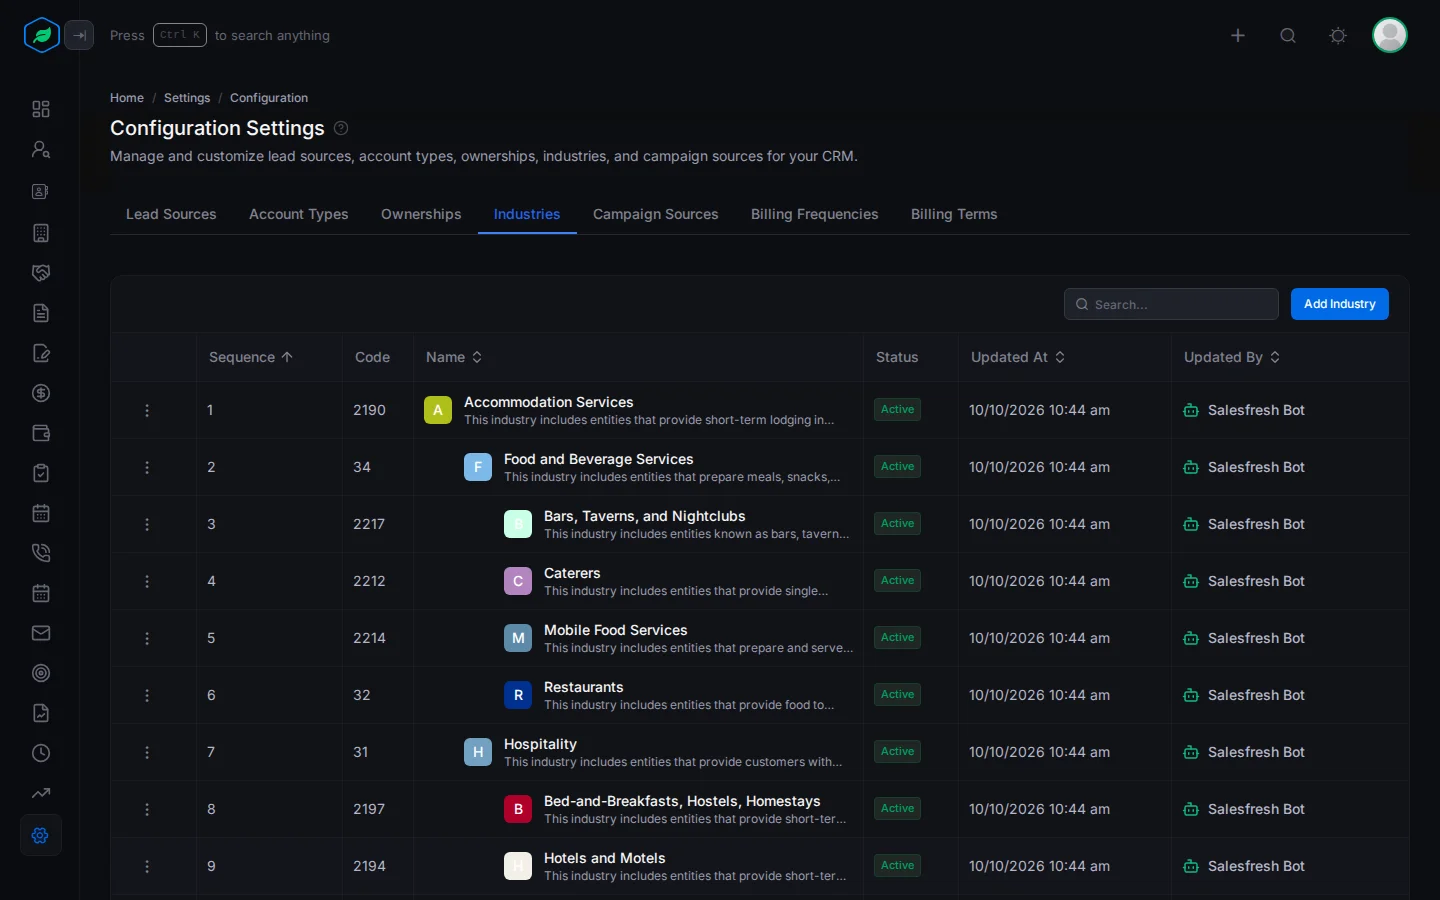Click the green leaf app logo
This screenshot has width=1440, height=900.
click(41, 35)
